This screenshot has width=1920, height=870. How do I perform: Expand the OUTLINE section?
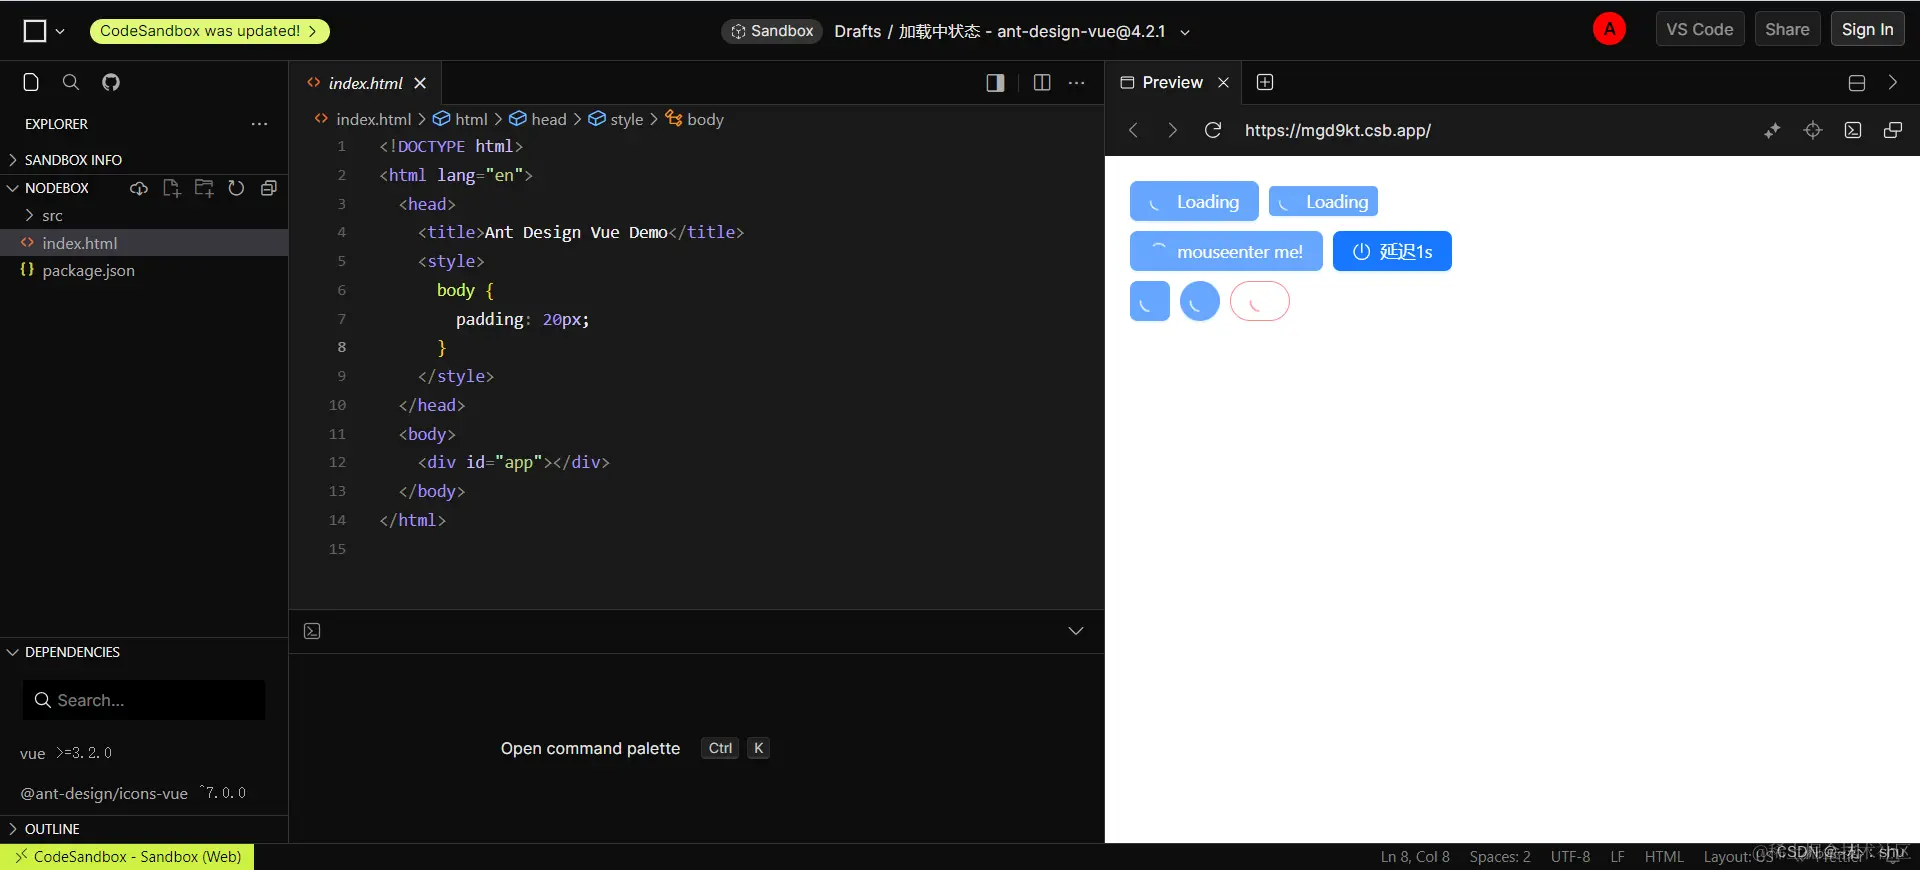pyautogui.click(x=144, y=829)
